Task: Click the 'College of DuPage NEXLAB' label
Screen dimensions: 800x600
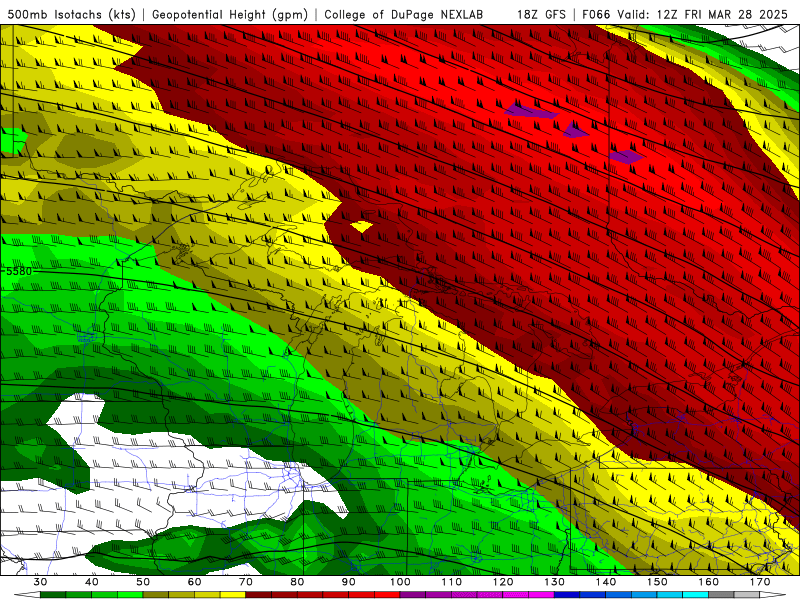Action: coord(404,14)
